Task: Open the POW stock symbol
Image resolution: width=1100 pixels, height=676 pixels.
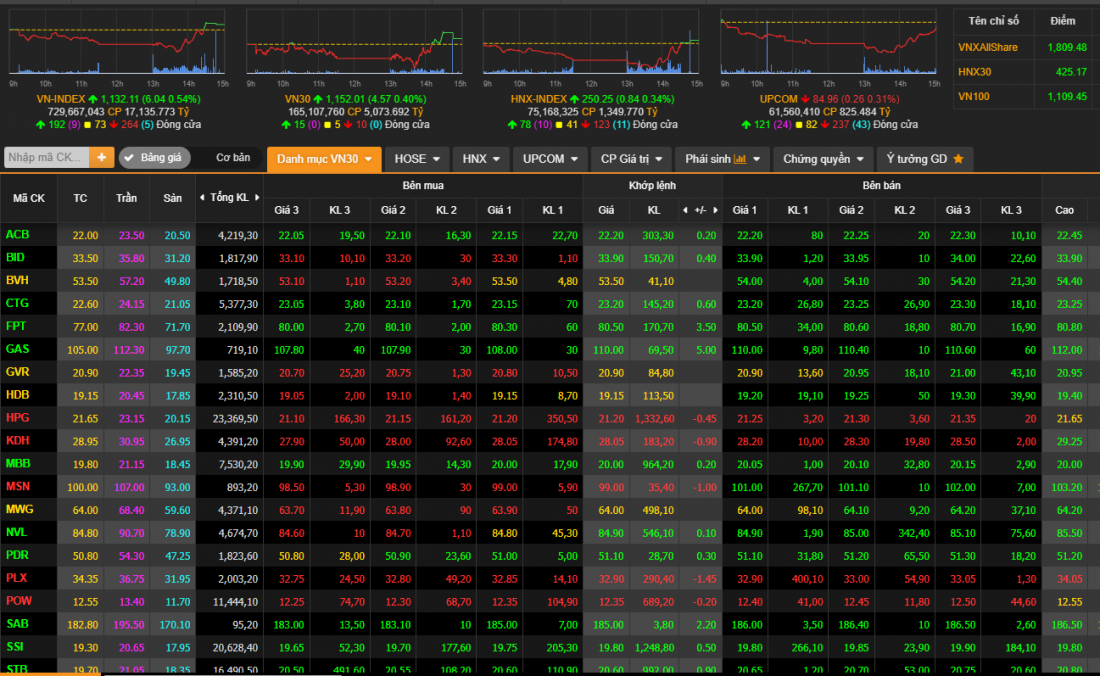Action: point(19,601)
